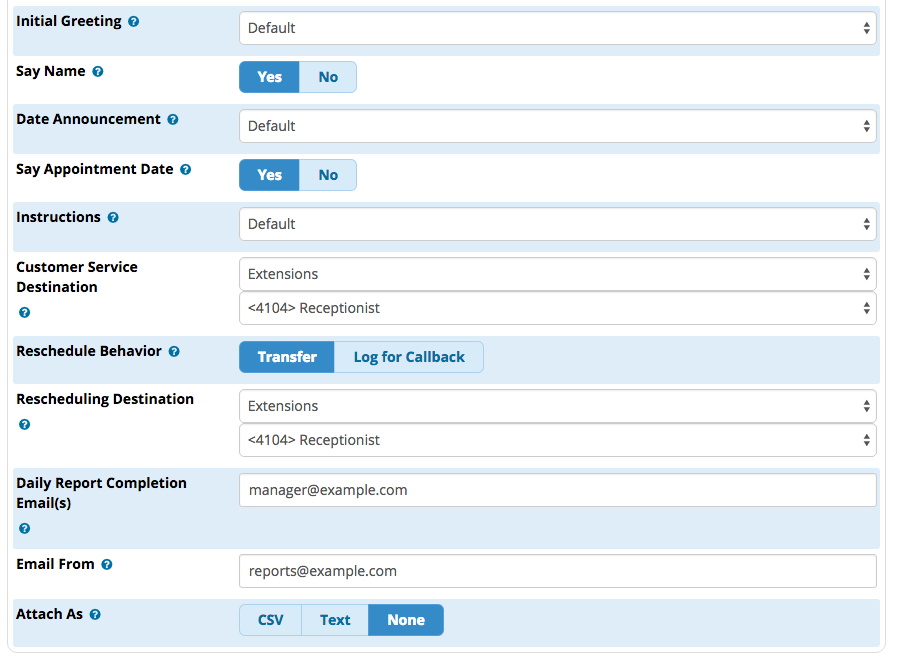Viewport: 898px width, 659px height.
Task: Open the Initial Greeting dropdown
Action: [558, 28]
